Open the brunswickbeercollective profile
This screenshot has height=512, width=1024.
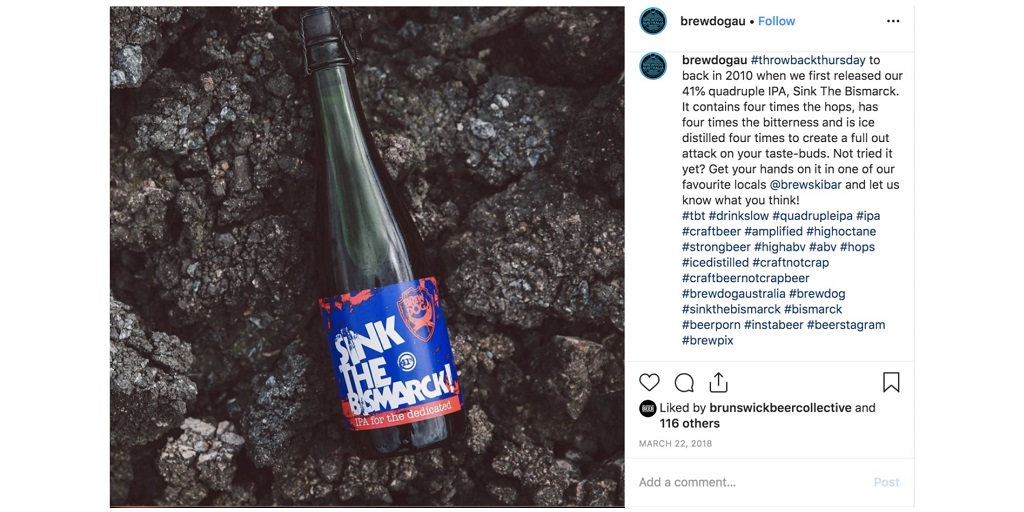tap(780, 408)
